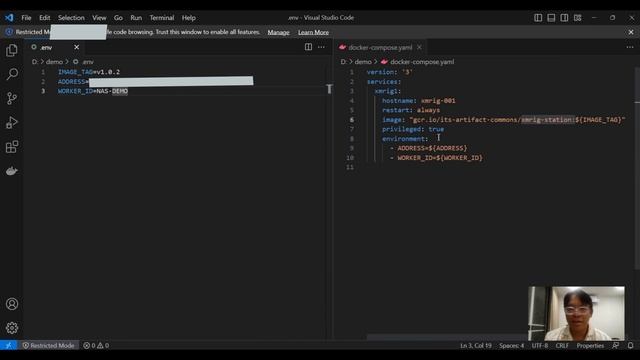The image size is (640, 360).
Task: Open the Run menu
Action: click(x=136, y=18)
